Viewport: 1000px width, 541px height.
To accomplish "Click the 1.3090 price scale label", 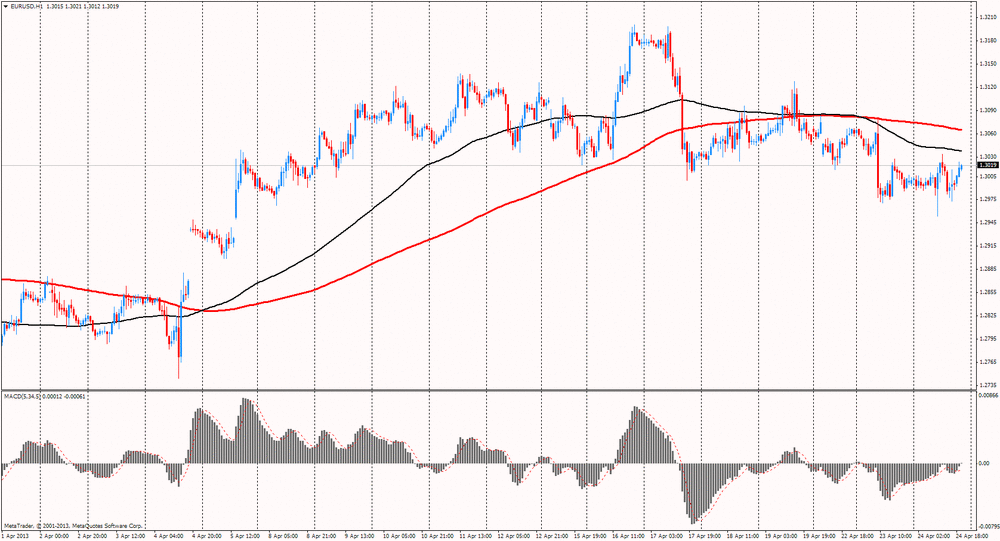I will pyautogui.click(x=987, y=110).
